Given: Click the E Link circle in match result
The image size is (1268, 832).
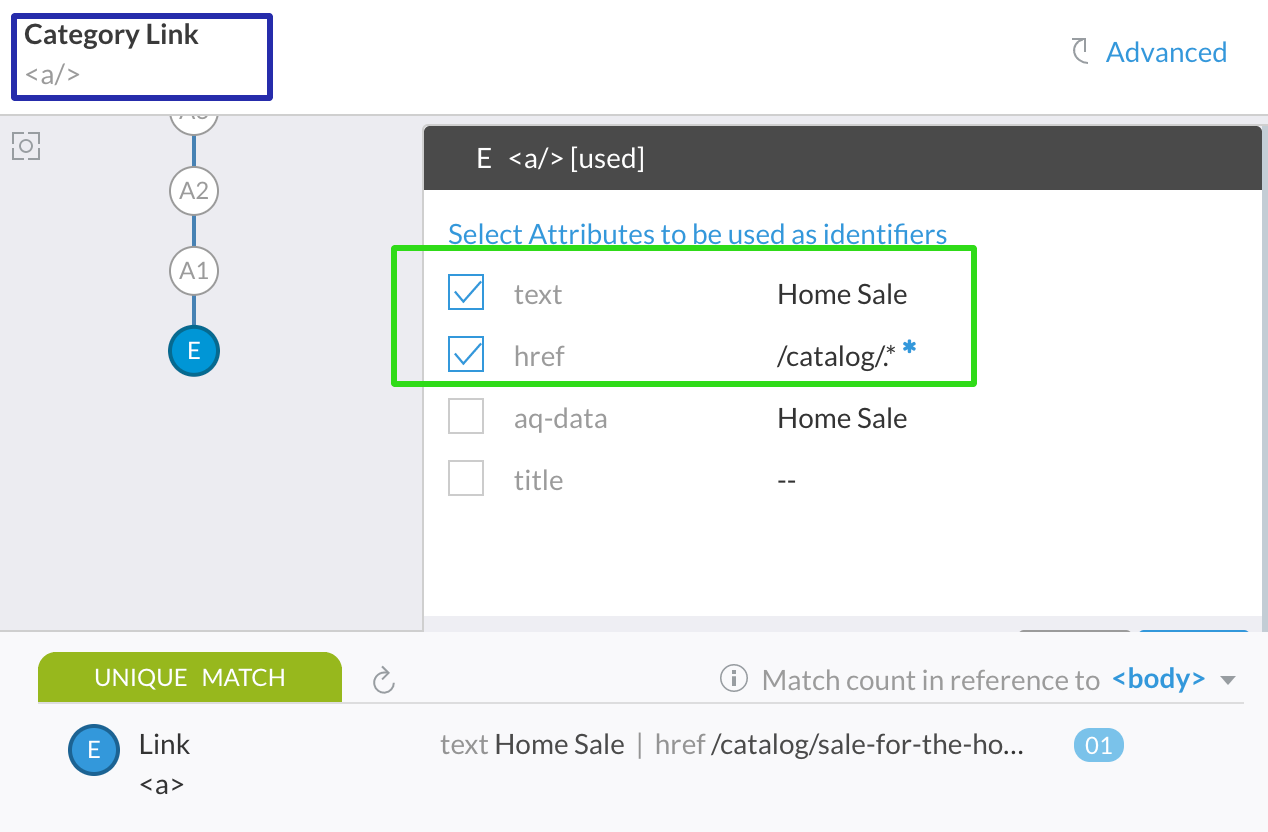Looking at the screenshot, I should point(94,750).
